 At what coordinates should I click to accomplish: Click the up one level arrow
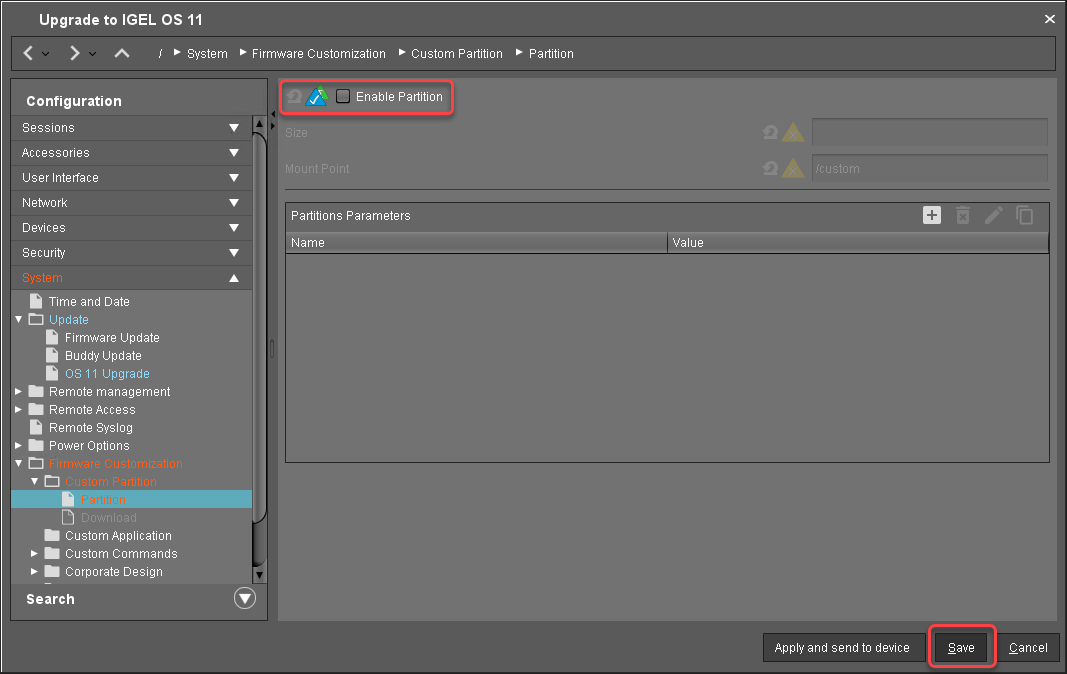122,53
